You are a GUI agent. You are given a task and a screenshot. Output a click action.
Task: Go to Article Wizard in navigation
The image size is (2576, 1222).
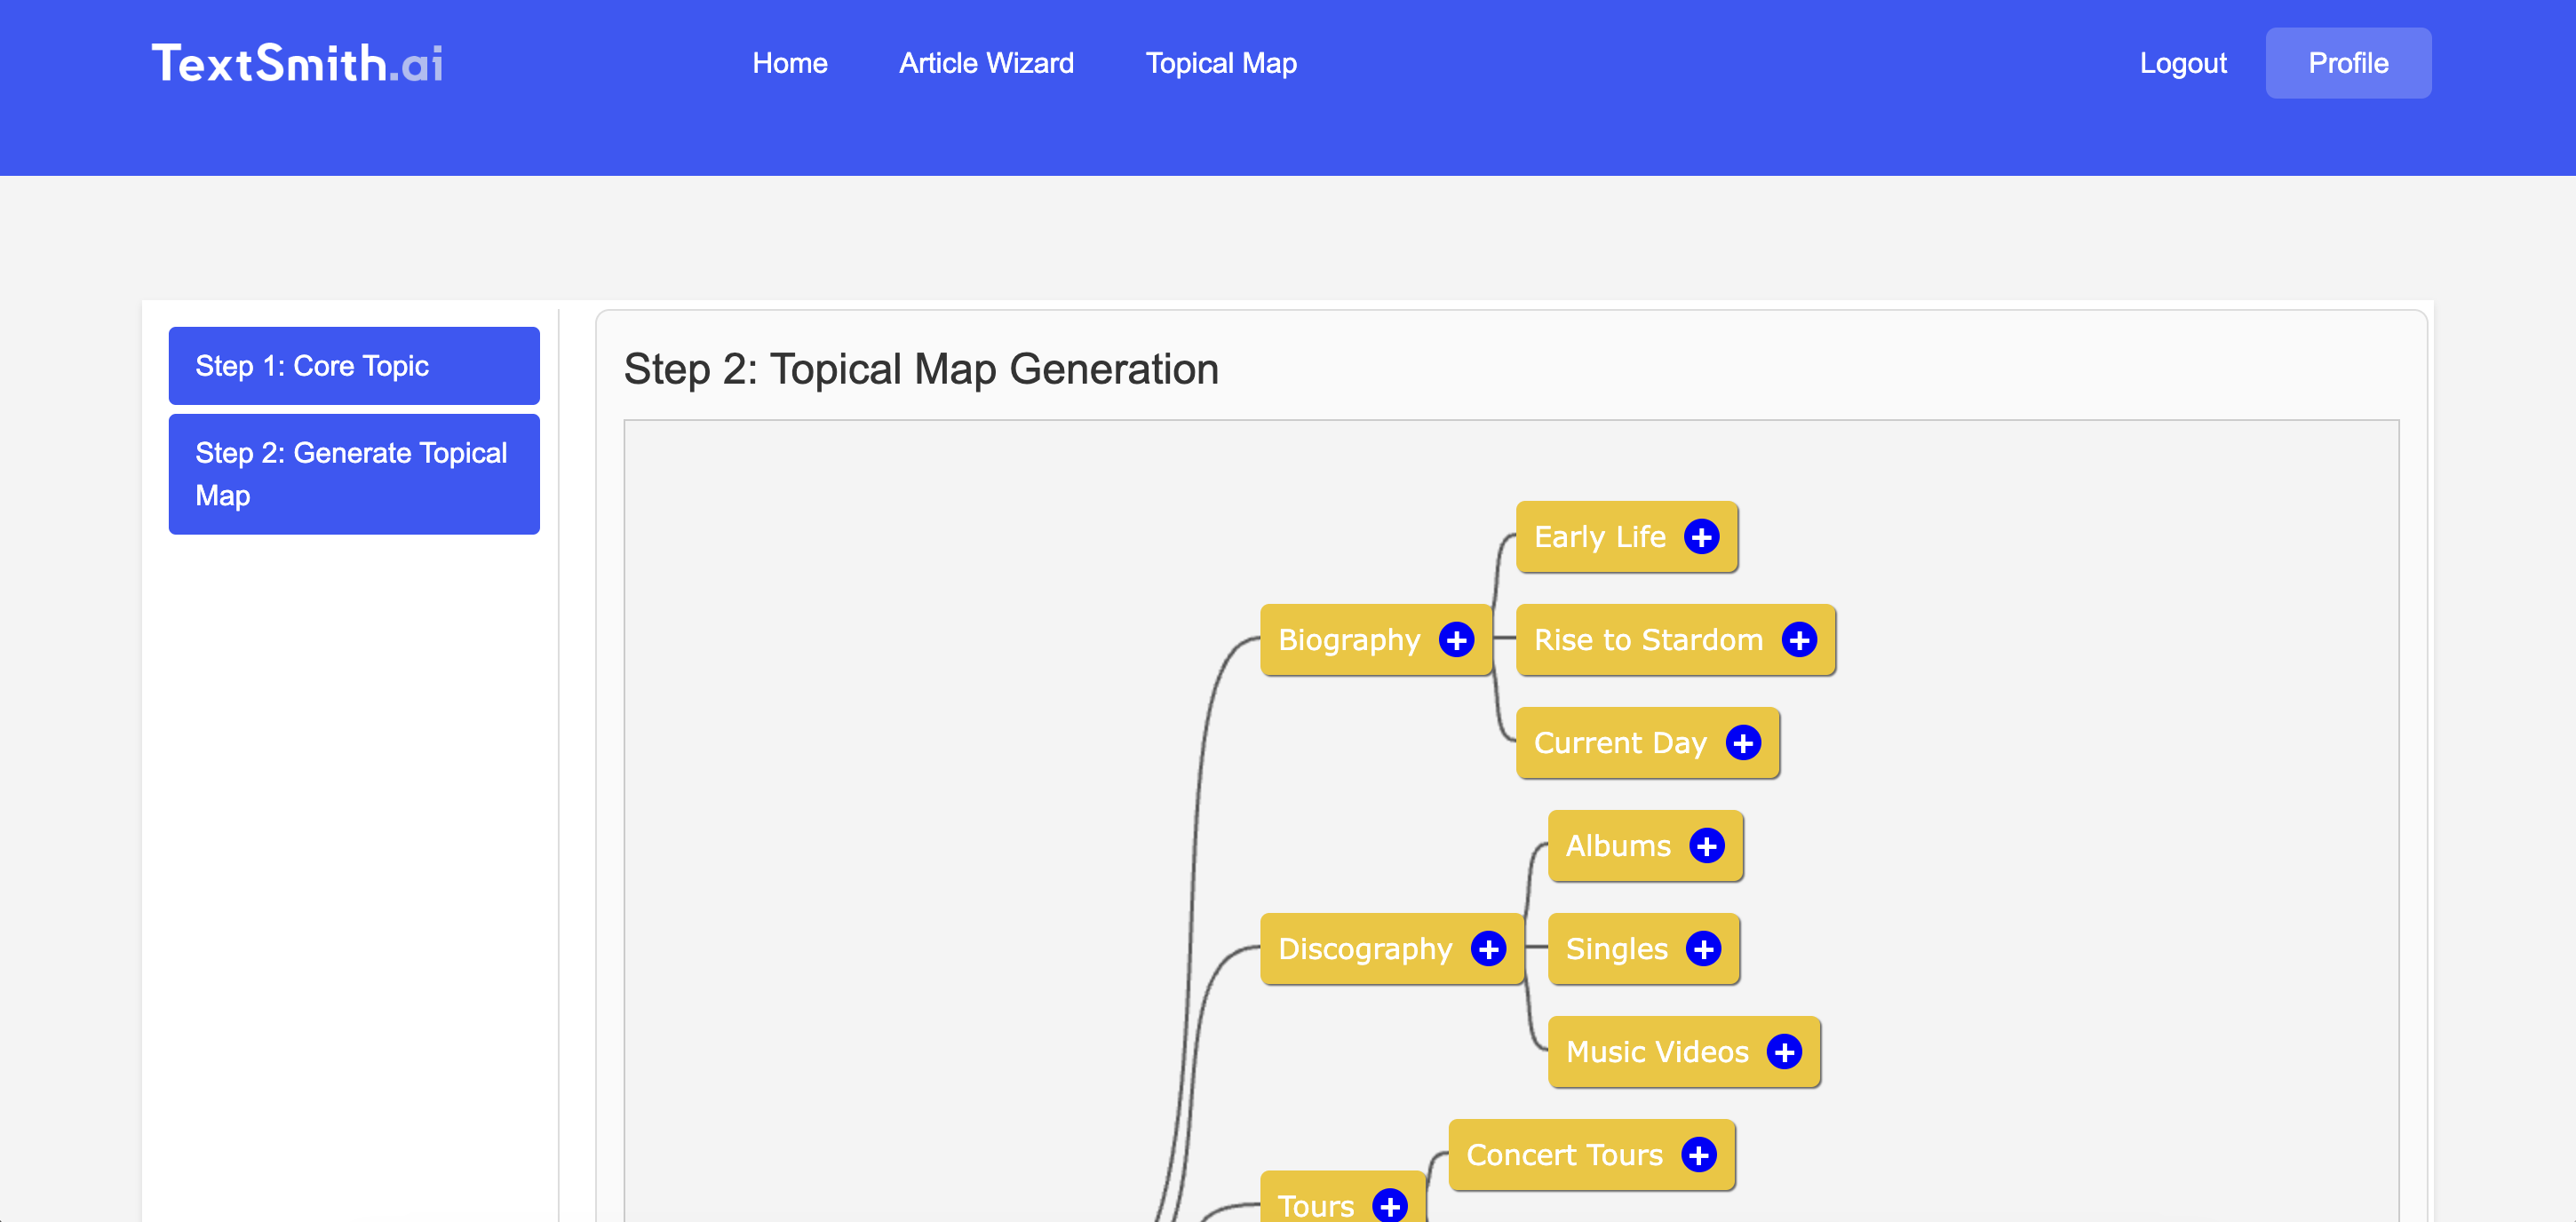[986, 63]
